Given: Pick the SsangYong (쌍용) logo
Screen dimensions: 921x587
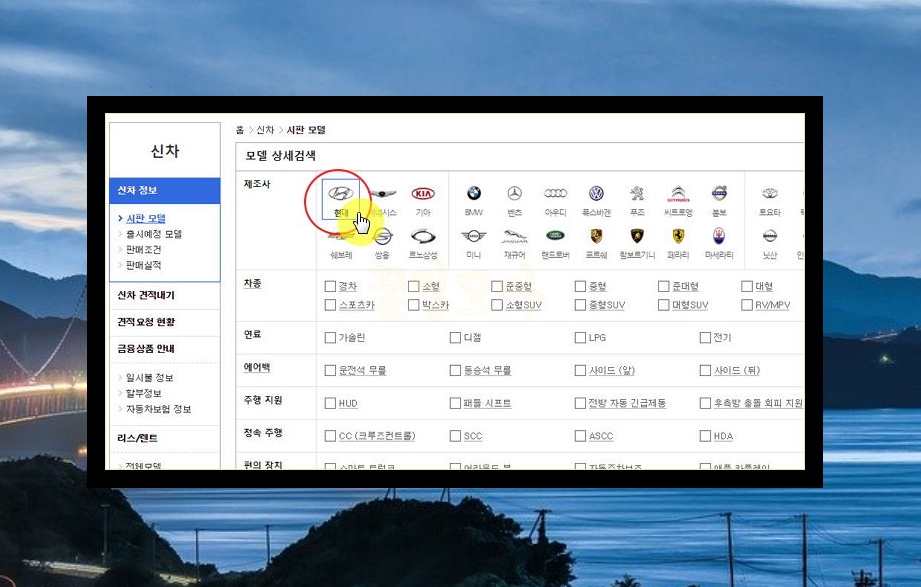Looking at the screenshot, I should click(382, 236).
